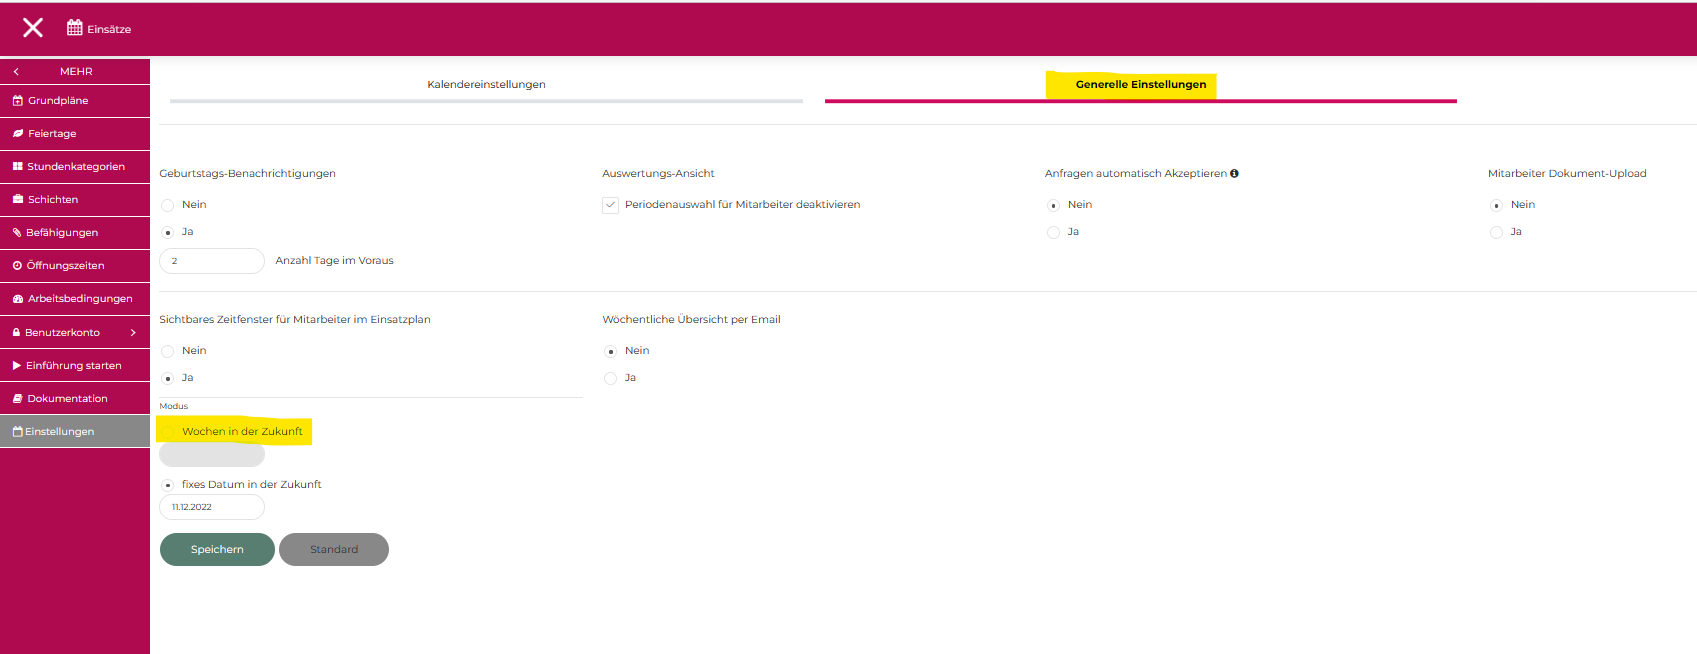
Task: Click info icon next to Anfragen automatisch Akzeptieren
Action: pos(1234,173)
